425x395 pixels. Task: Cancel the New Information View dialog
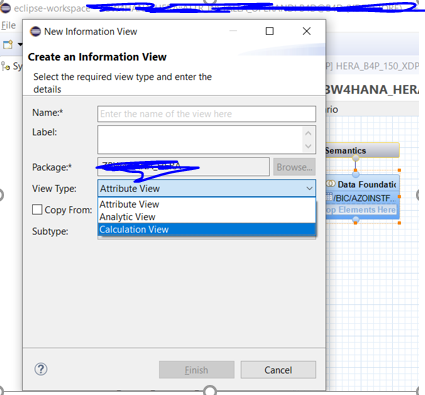tap(278, 370)
